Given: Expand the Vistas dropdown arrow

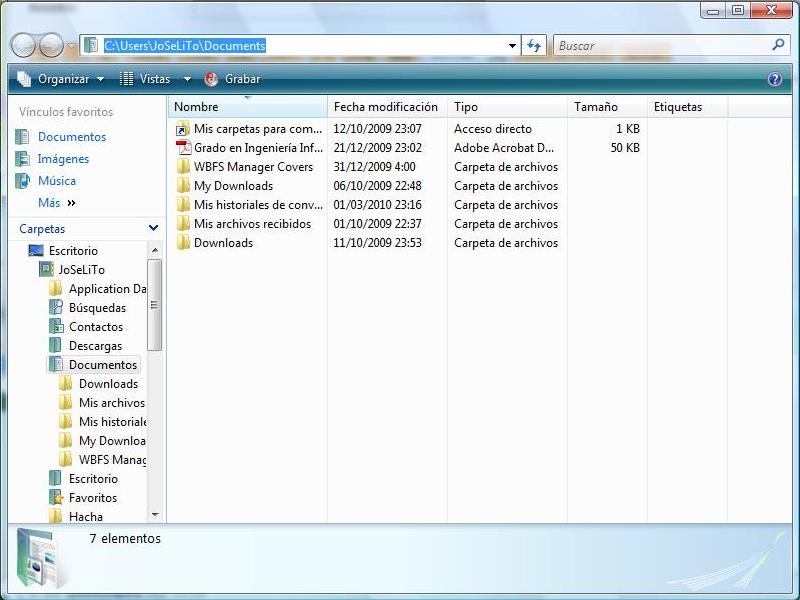Looking at the screenshot, I should 187,79.
